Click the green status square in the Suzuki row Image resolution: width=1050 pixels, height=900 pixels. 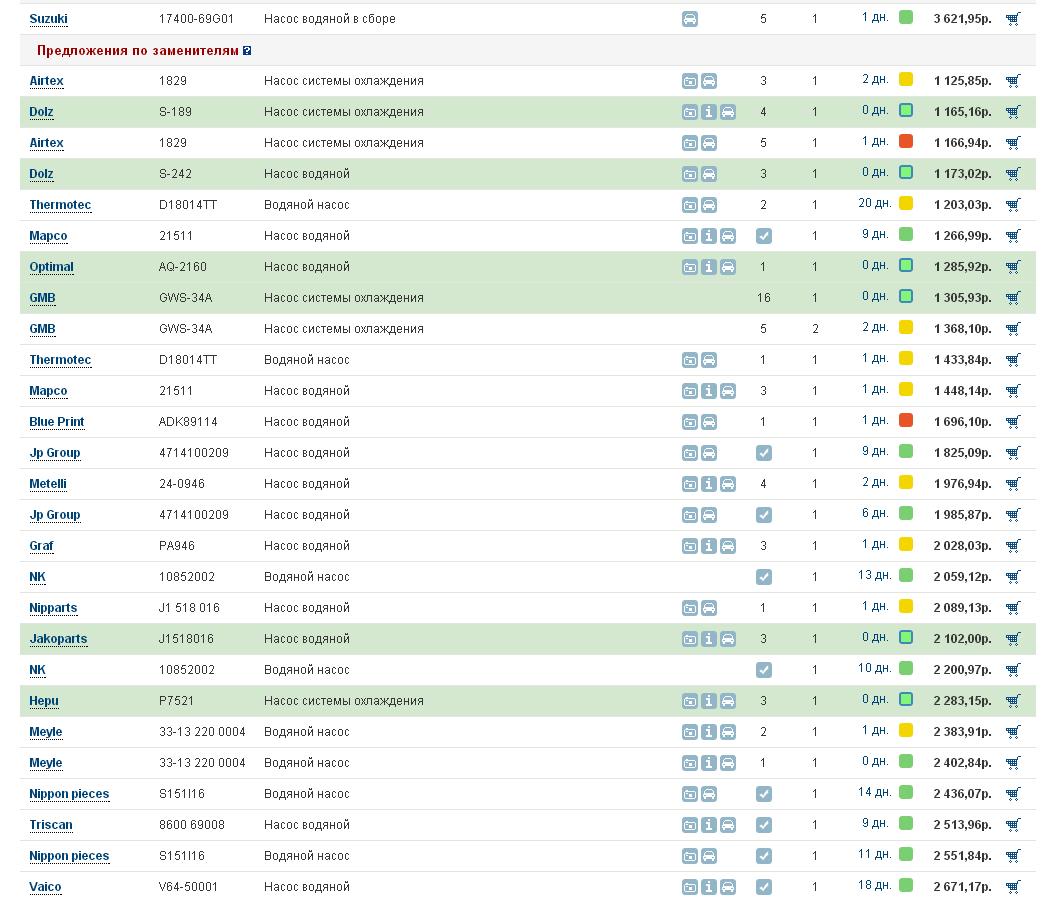906,17
